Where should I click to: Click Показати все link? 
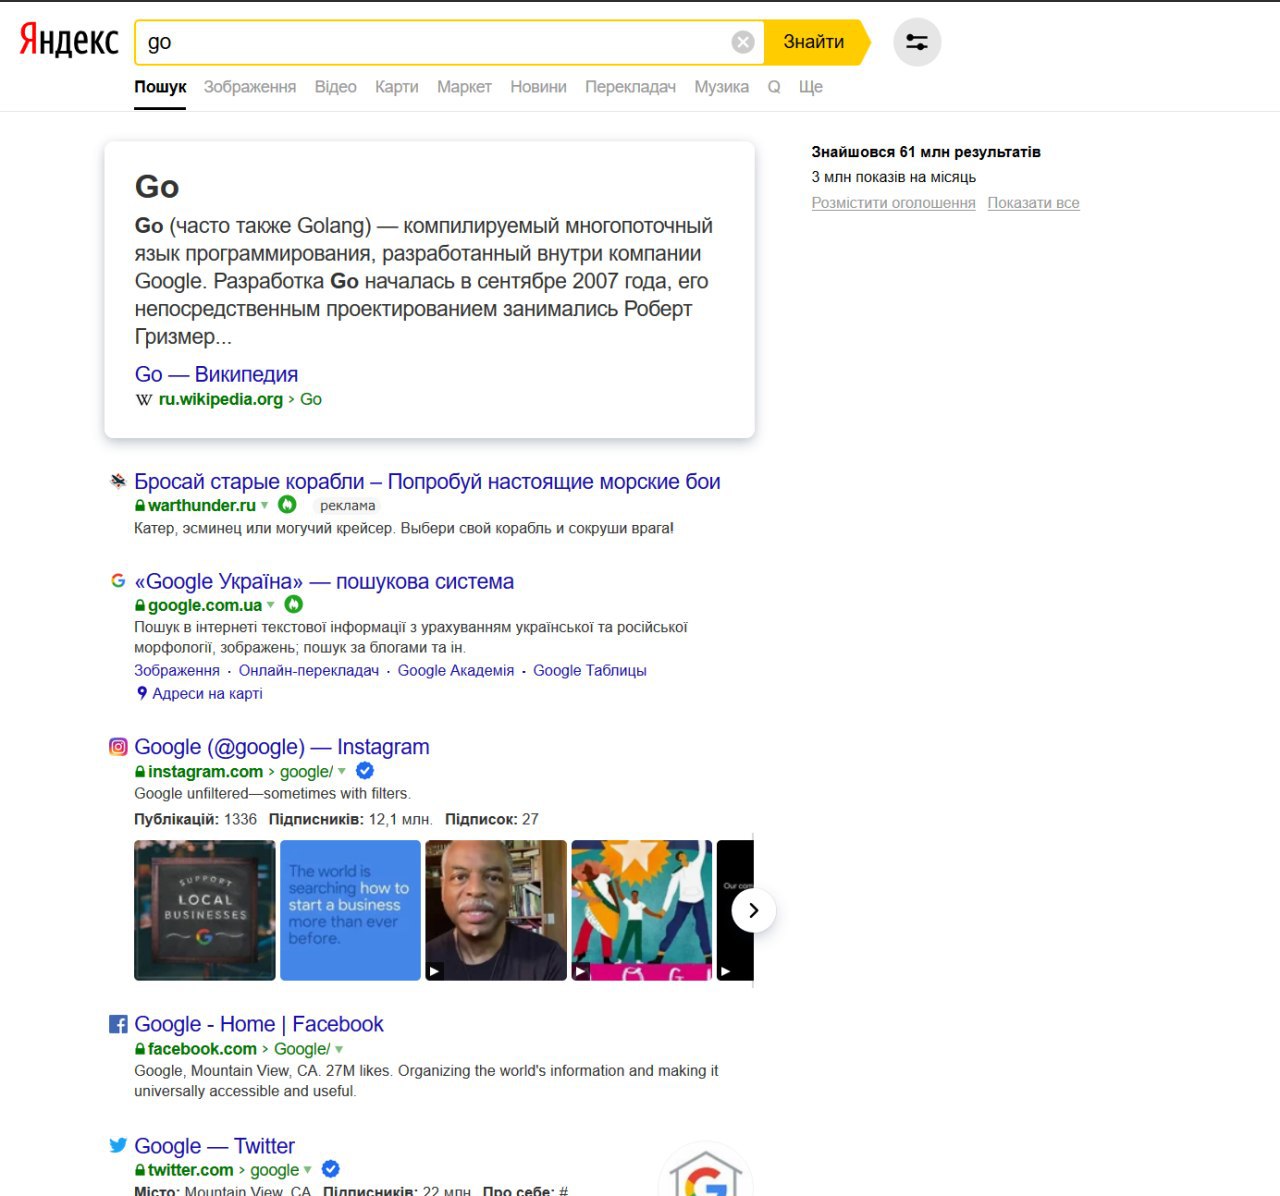point(1034,202)
